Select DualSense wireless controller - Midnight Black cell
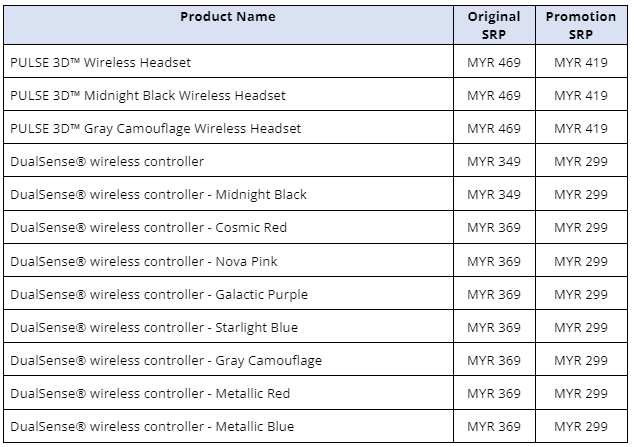 click(x=158, y=195)
